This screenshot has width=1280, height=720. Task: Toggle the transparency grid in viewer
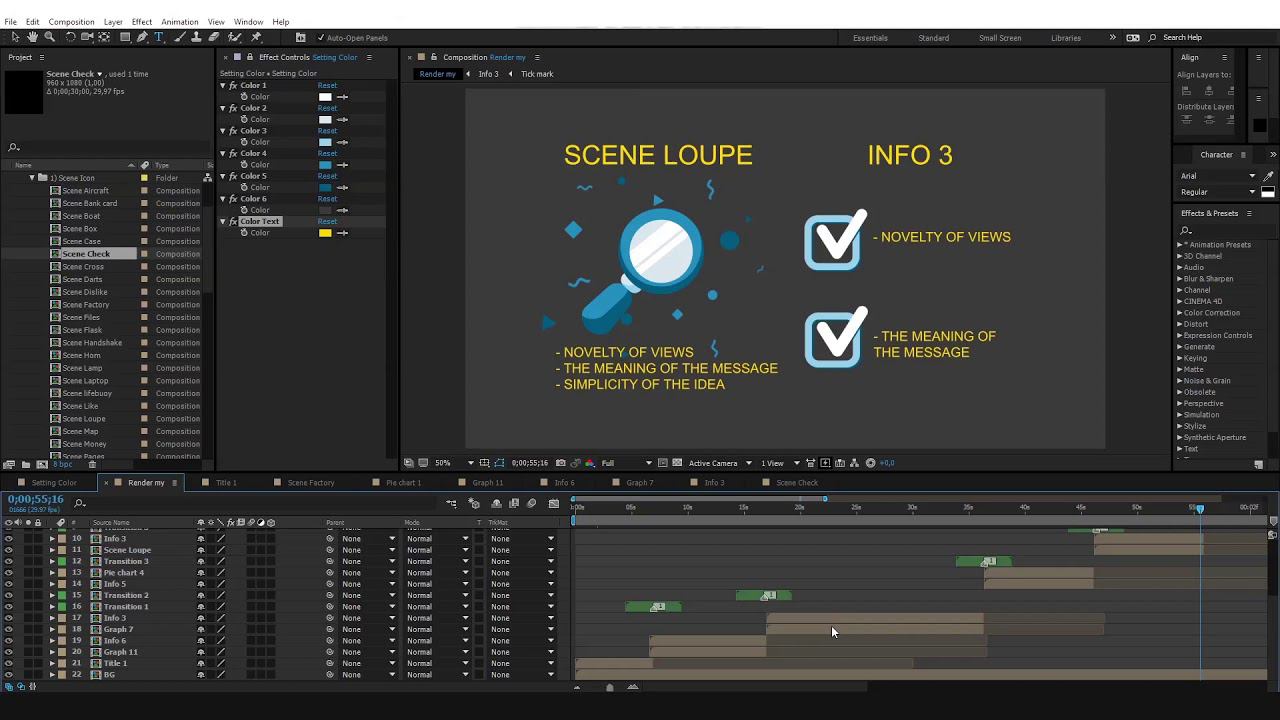pos(677,463)
